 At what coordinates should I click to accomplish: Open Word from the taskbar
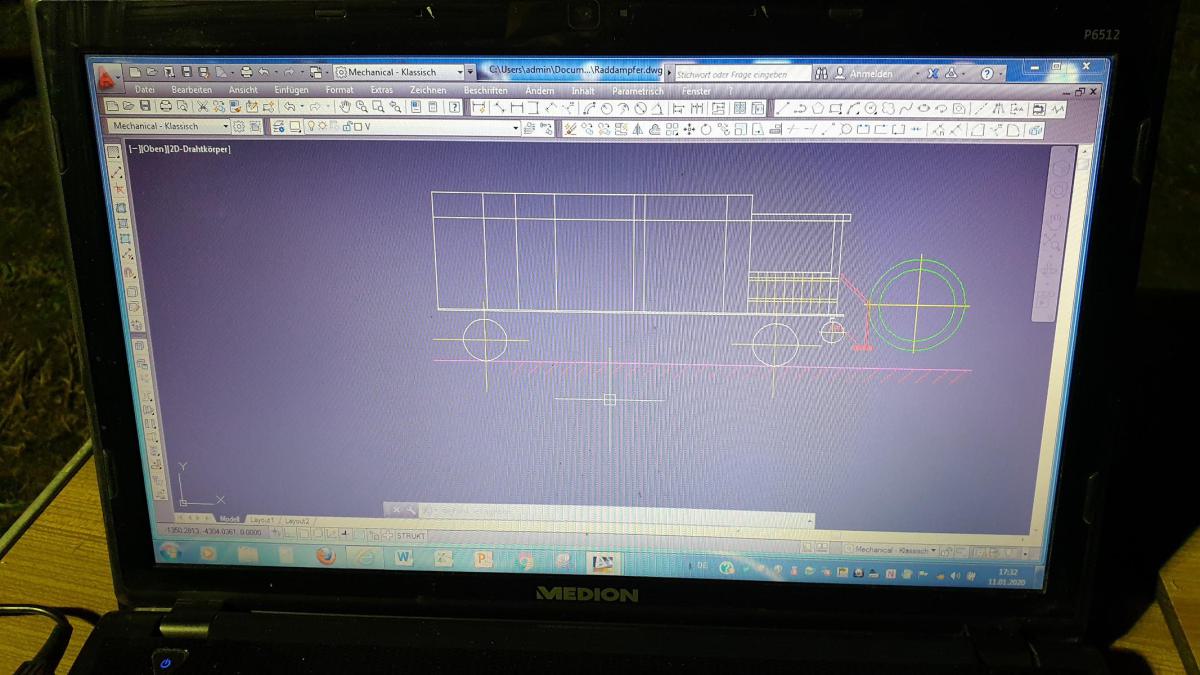tap(403, 557)
